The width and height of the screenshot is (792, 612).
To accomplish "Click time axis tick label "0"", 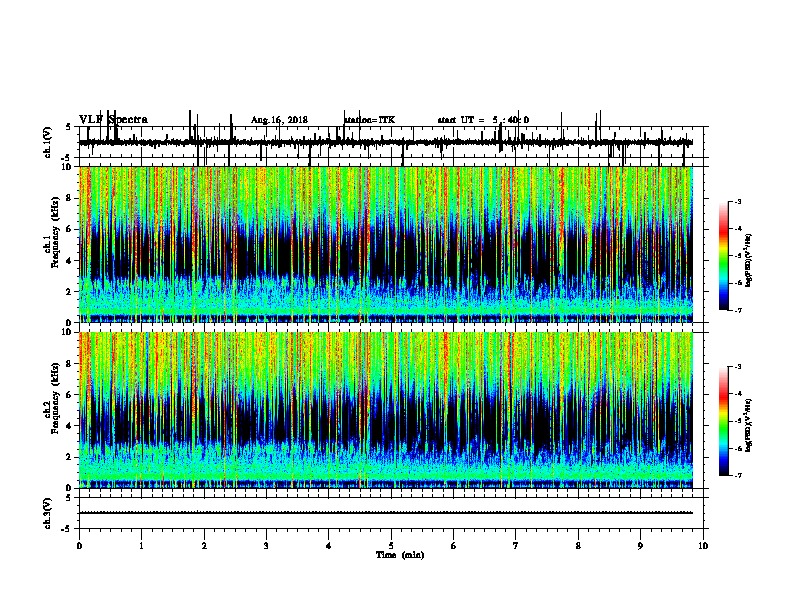I will (79, 546).
